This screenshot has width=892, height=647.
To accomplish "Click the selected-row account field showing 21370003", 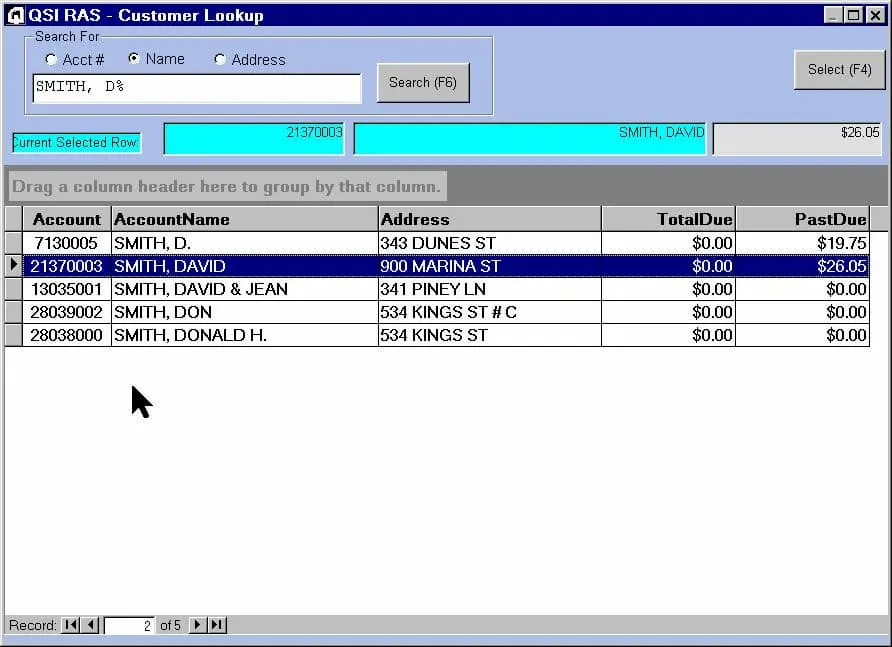I will [x=254, y=138].
